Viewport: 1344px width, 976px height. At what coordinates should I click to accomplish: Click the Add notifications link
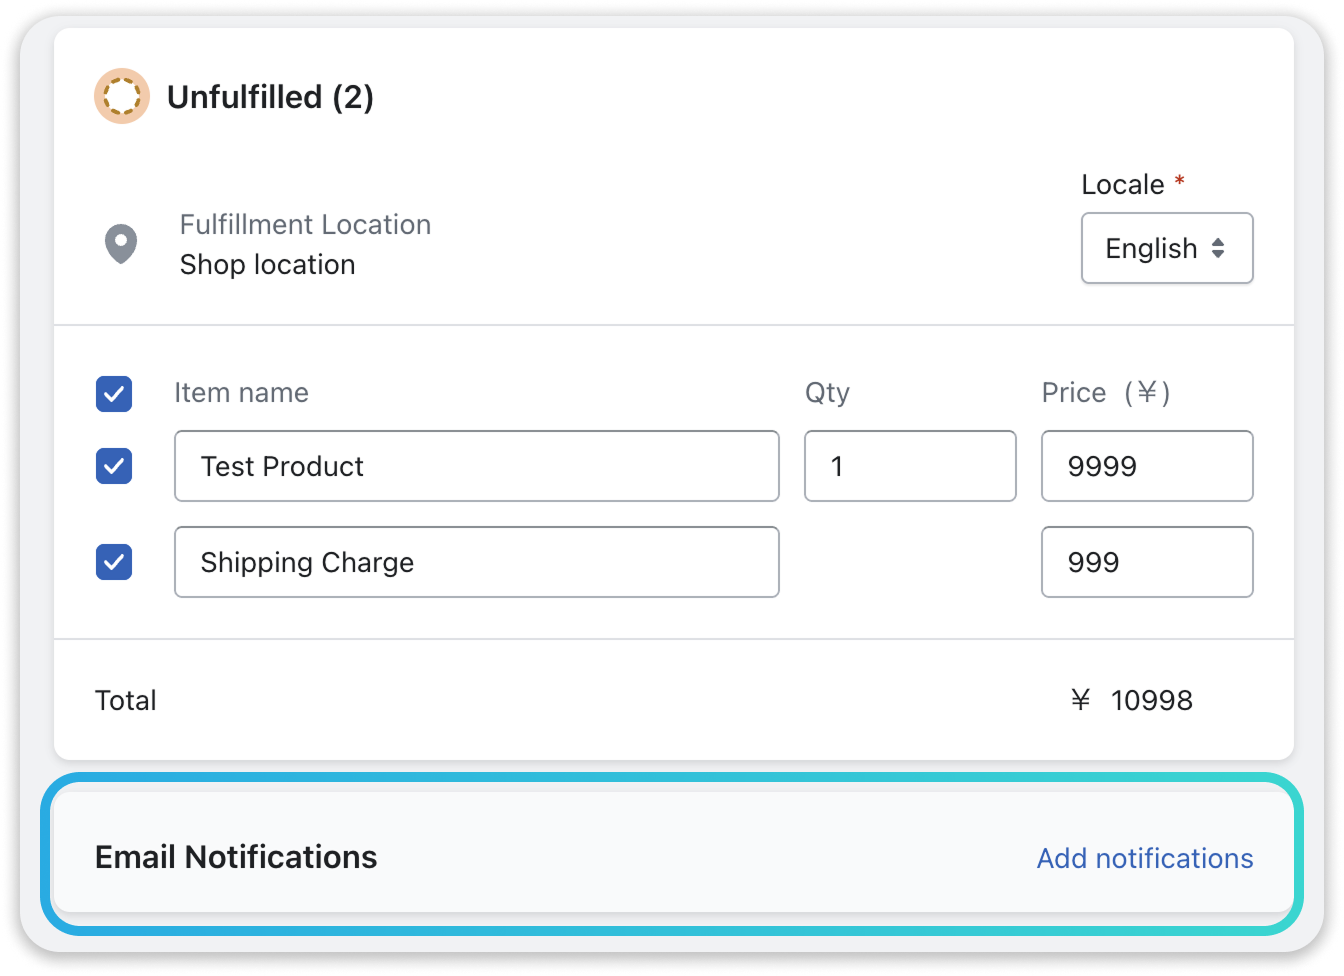pos(1144,858)
